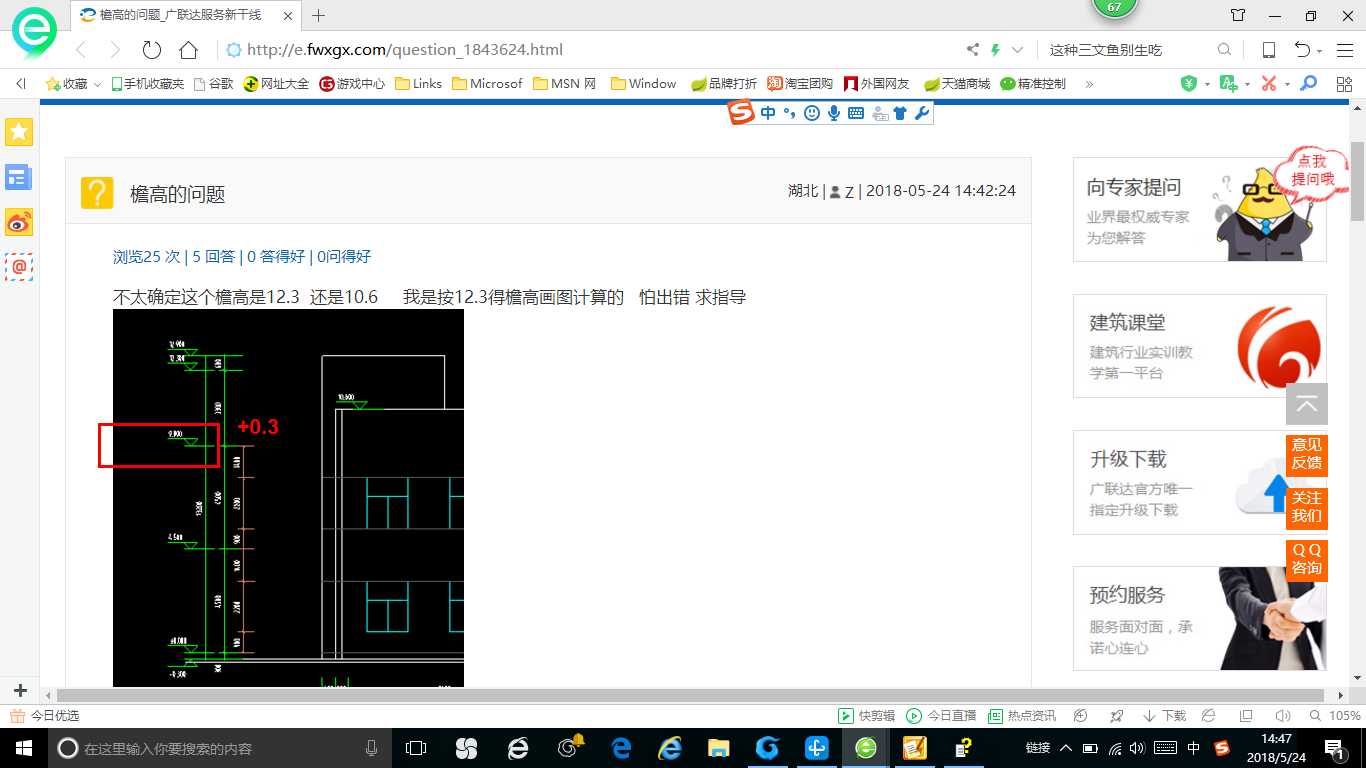Viewport: 1366px width, 768px height.
Task: Open the favorites star sidebar icon
Action: pyautogui.click(x=19, y=131)
